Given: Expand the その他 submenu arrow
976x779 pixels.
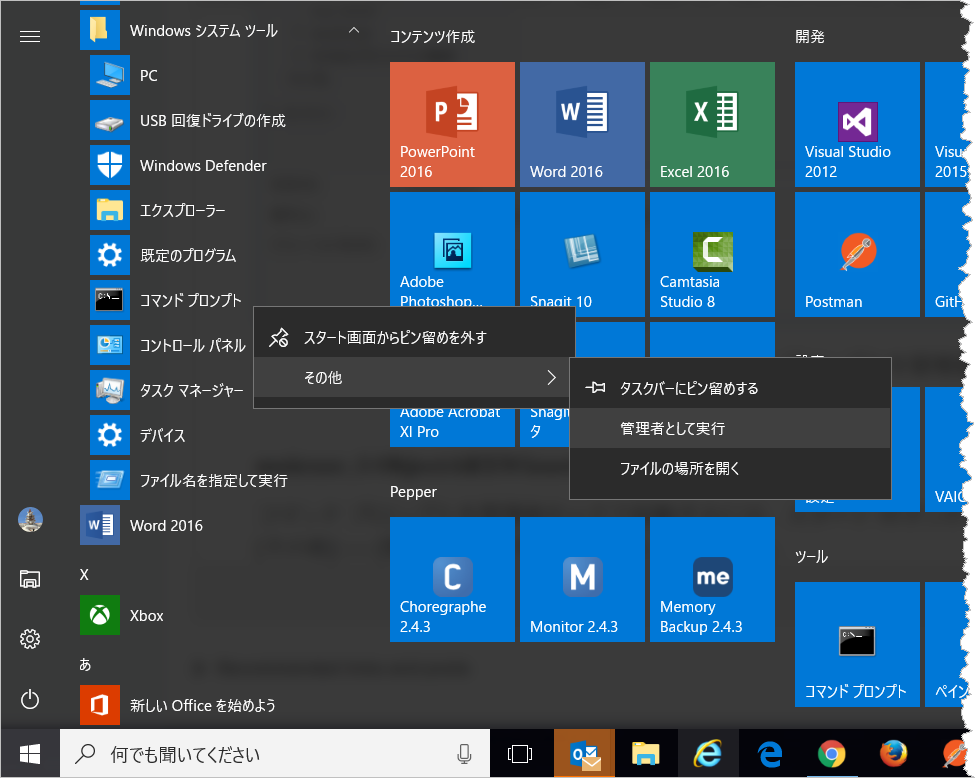Looking at the screenshot, I should [551, 377].
